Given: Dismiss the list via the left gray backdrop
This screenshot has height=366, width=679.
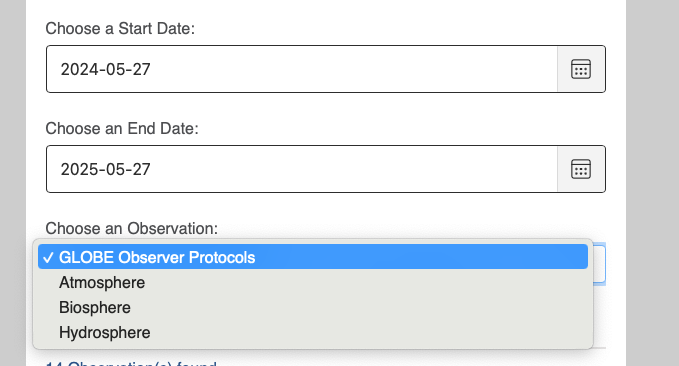Looking at the screenshot, I should (13, 183).
